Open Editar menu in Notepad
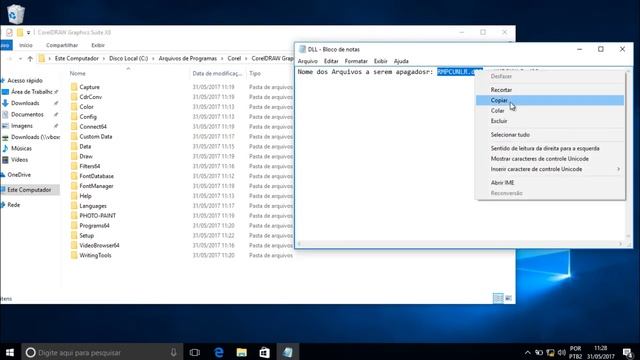Viewport: 640px width, 360px height. (331, 61)
